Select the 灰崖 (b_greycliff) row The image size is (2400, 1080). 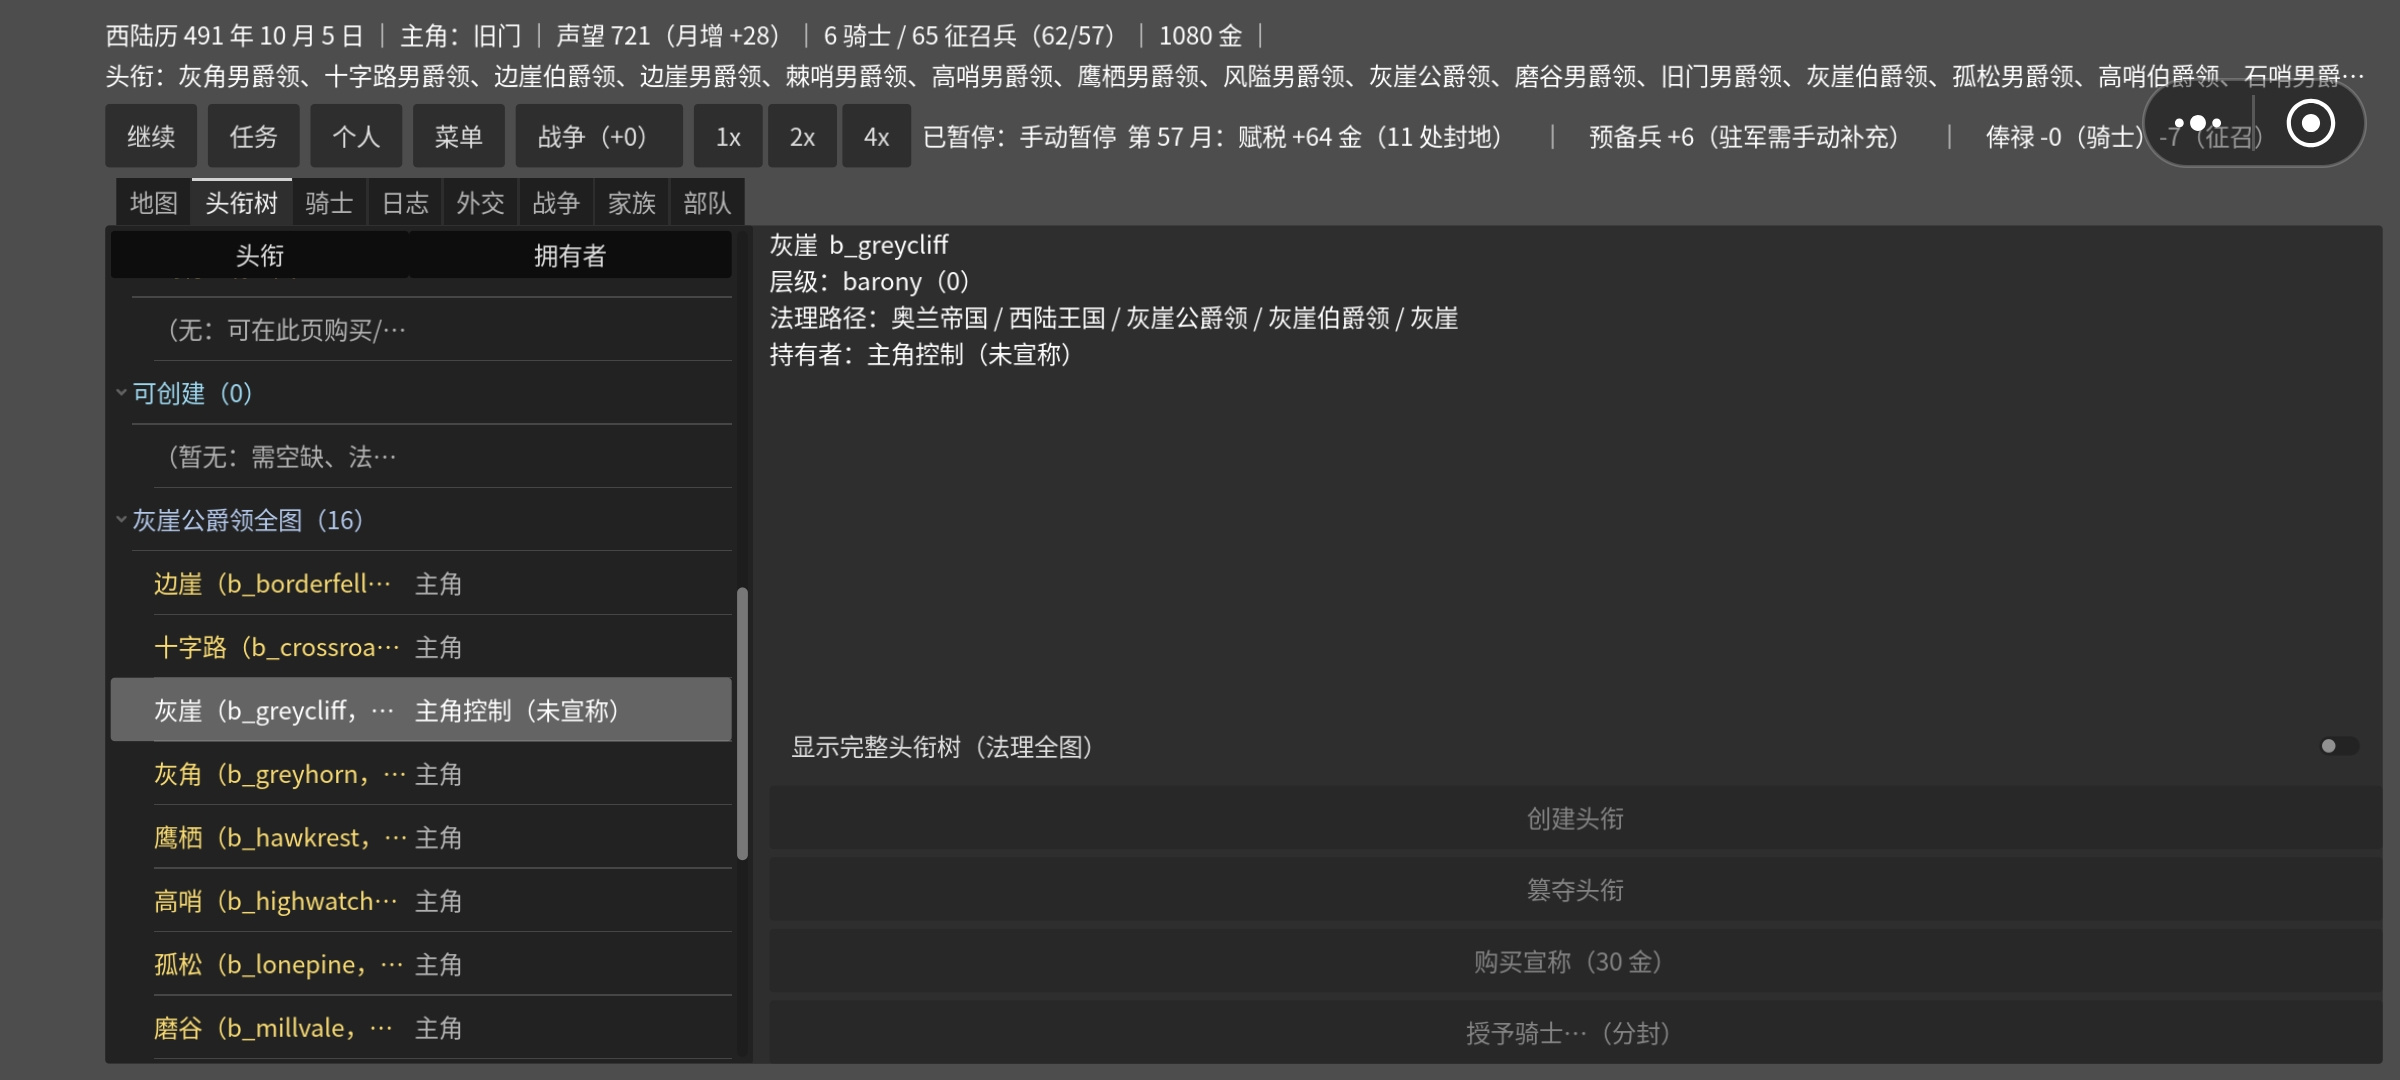pyautogui.click(x=421, y=710)
